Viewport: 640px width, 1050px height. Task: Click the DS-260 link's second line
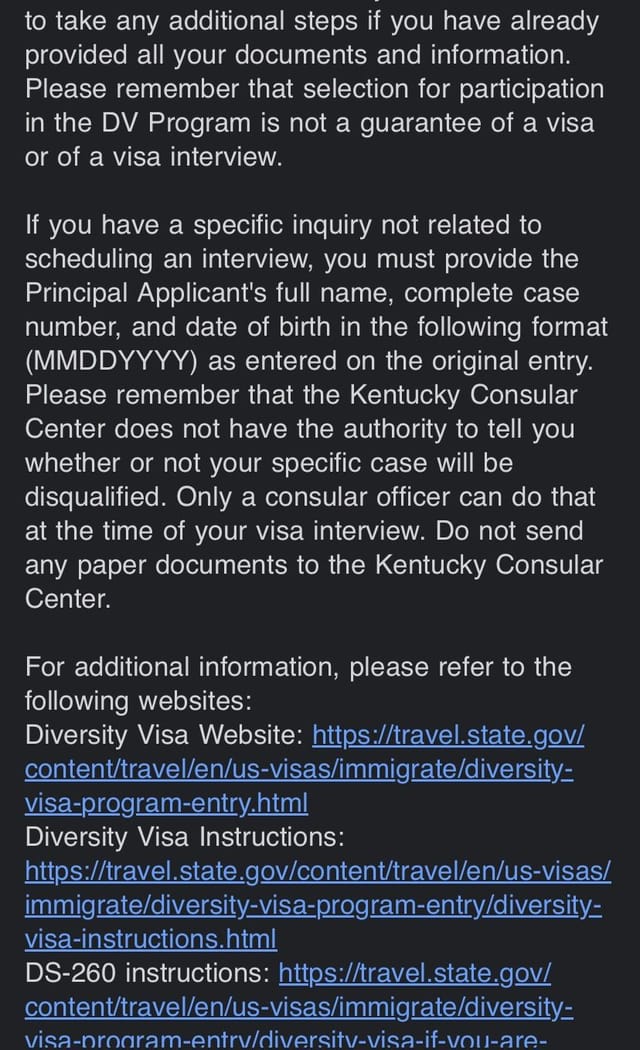click(299, 1007)
